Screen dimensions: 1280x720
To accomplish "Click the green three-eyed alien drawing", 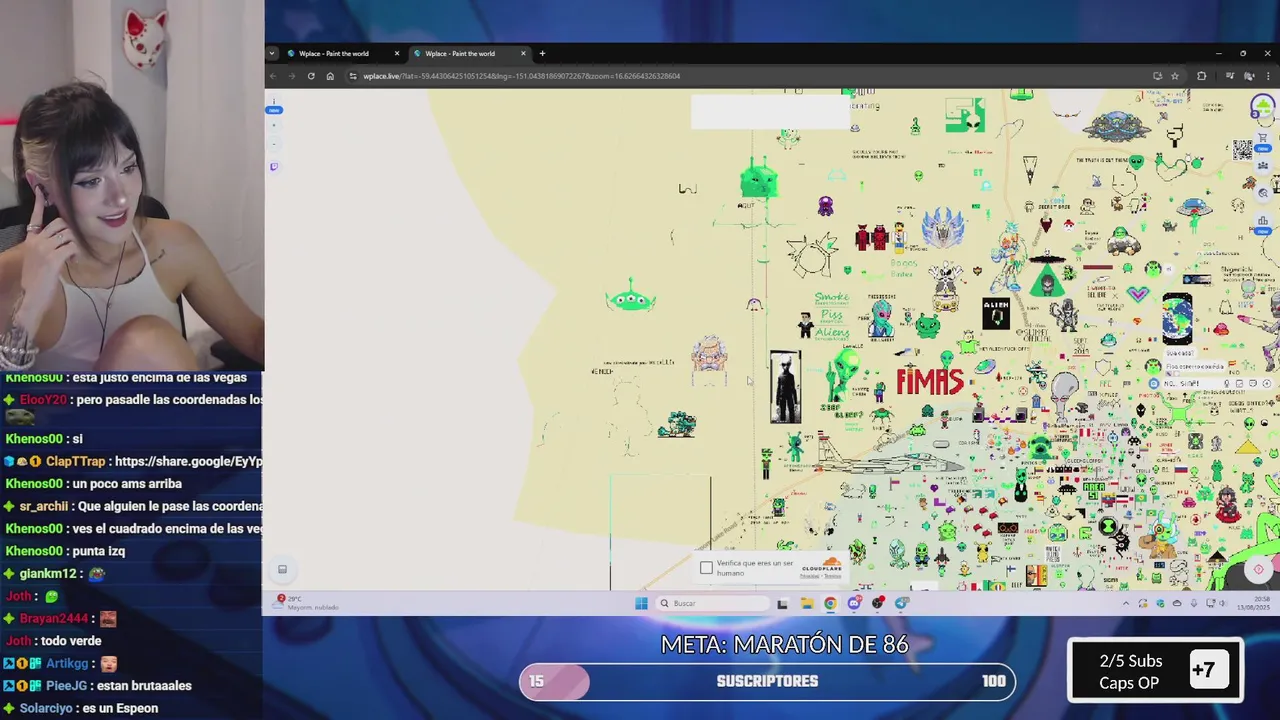I will (631, 298).
